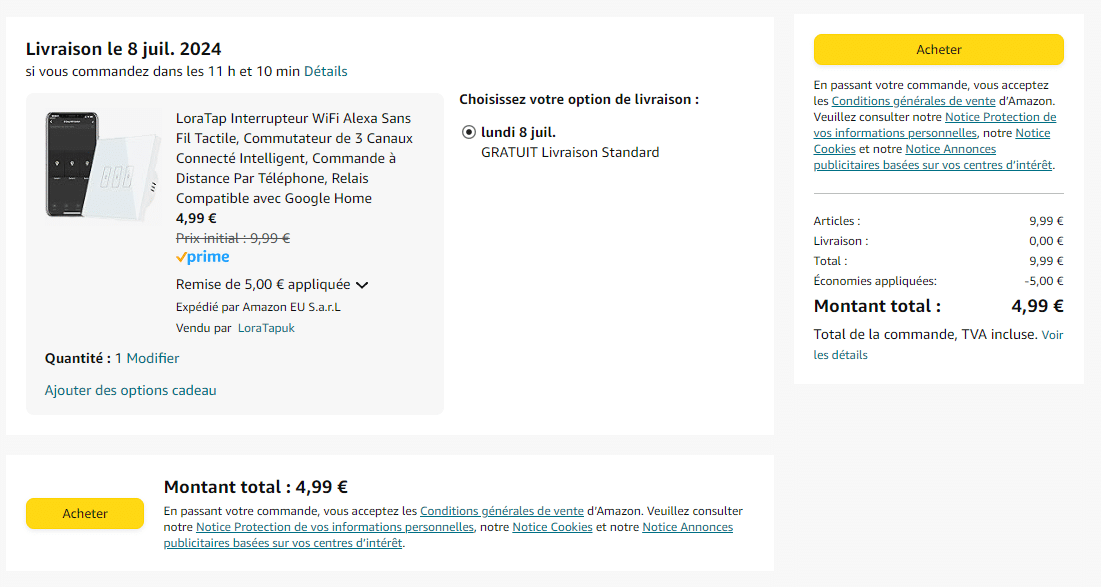This screenshot has width=1101, height=587.
Task: Click GRATUIT Livraison Standard text
Action: tap(570, 152)
